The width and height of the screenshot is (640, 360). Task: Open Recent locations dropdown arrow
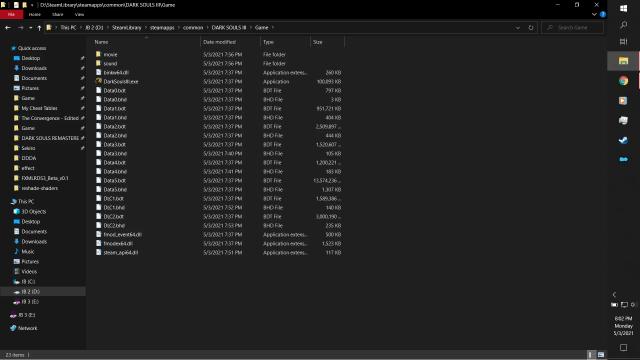click(30, 28)
